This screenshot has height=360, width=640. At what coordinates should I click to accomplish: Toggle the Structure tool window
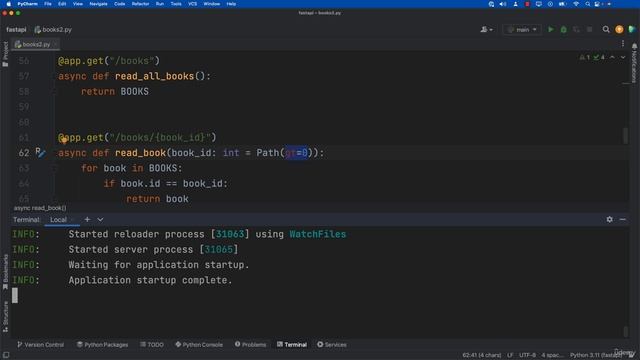[5, 317]
